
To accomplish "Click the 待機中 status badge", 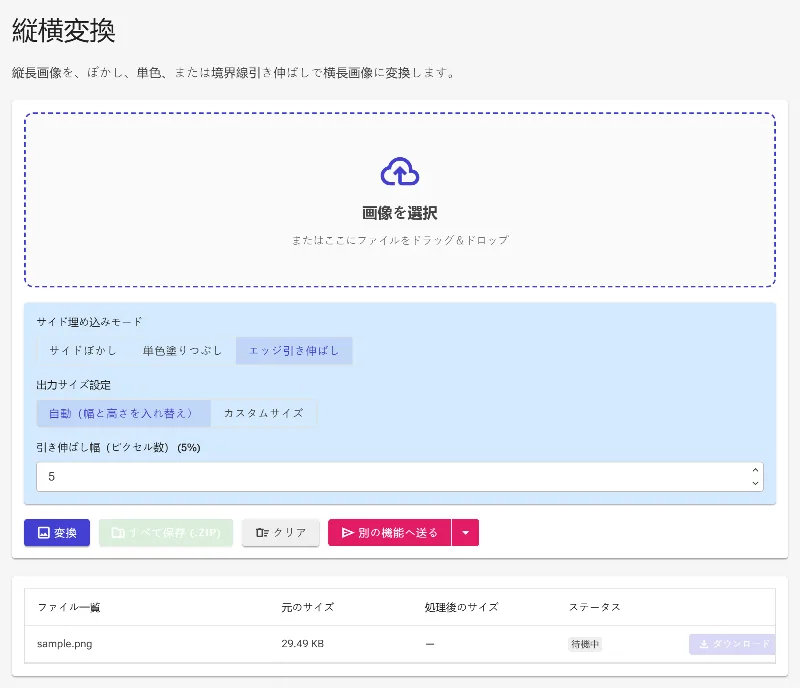I will tap(585, 645).
